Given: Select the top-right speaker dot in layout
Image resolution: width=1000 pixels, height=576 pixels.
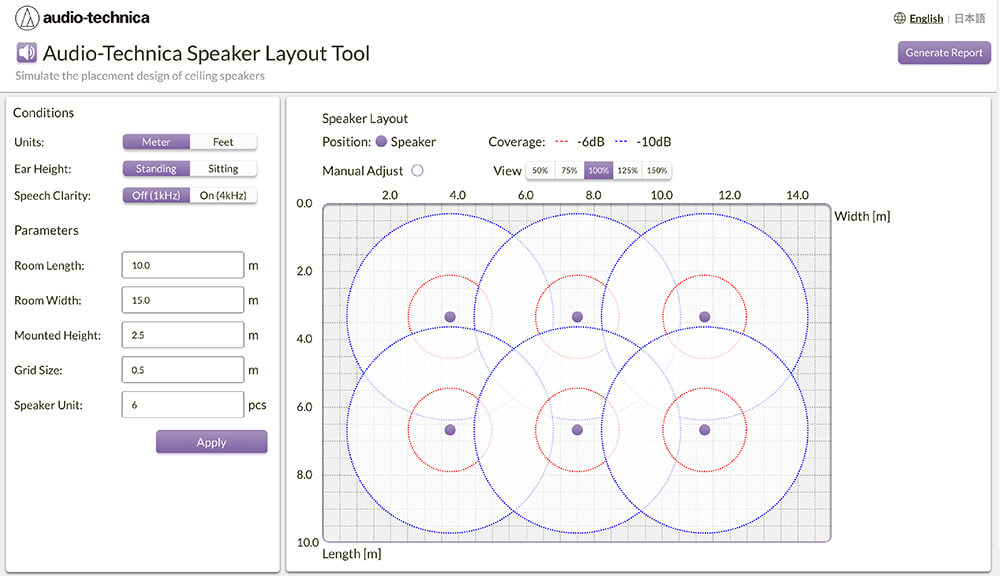Looking at the screenshot, I should [705, 317].
